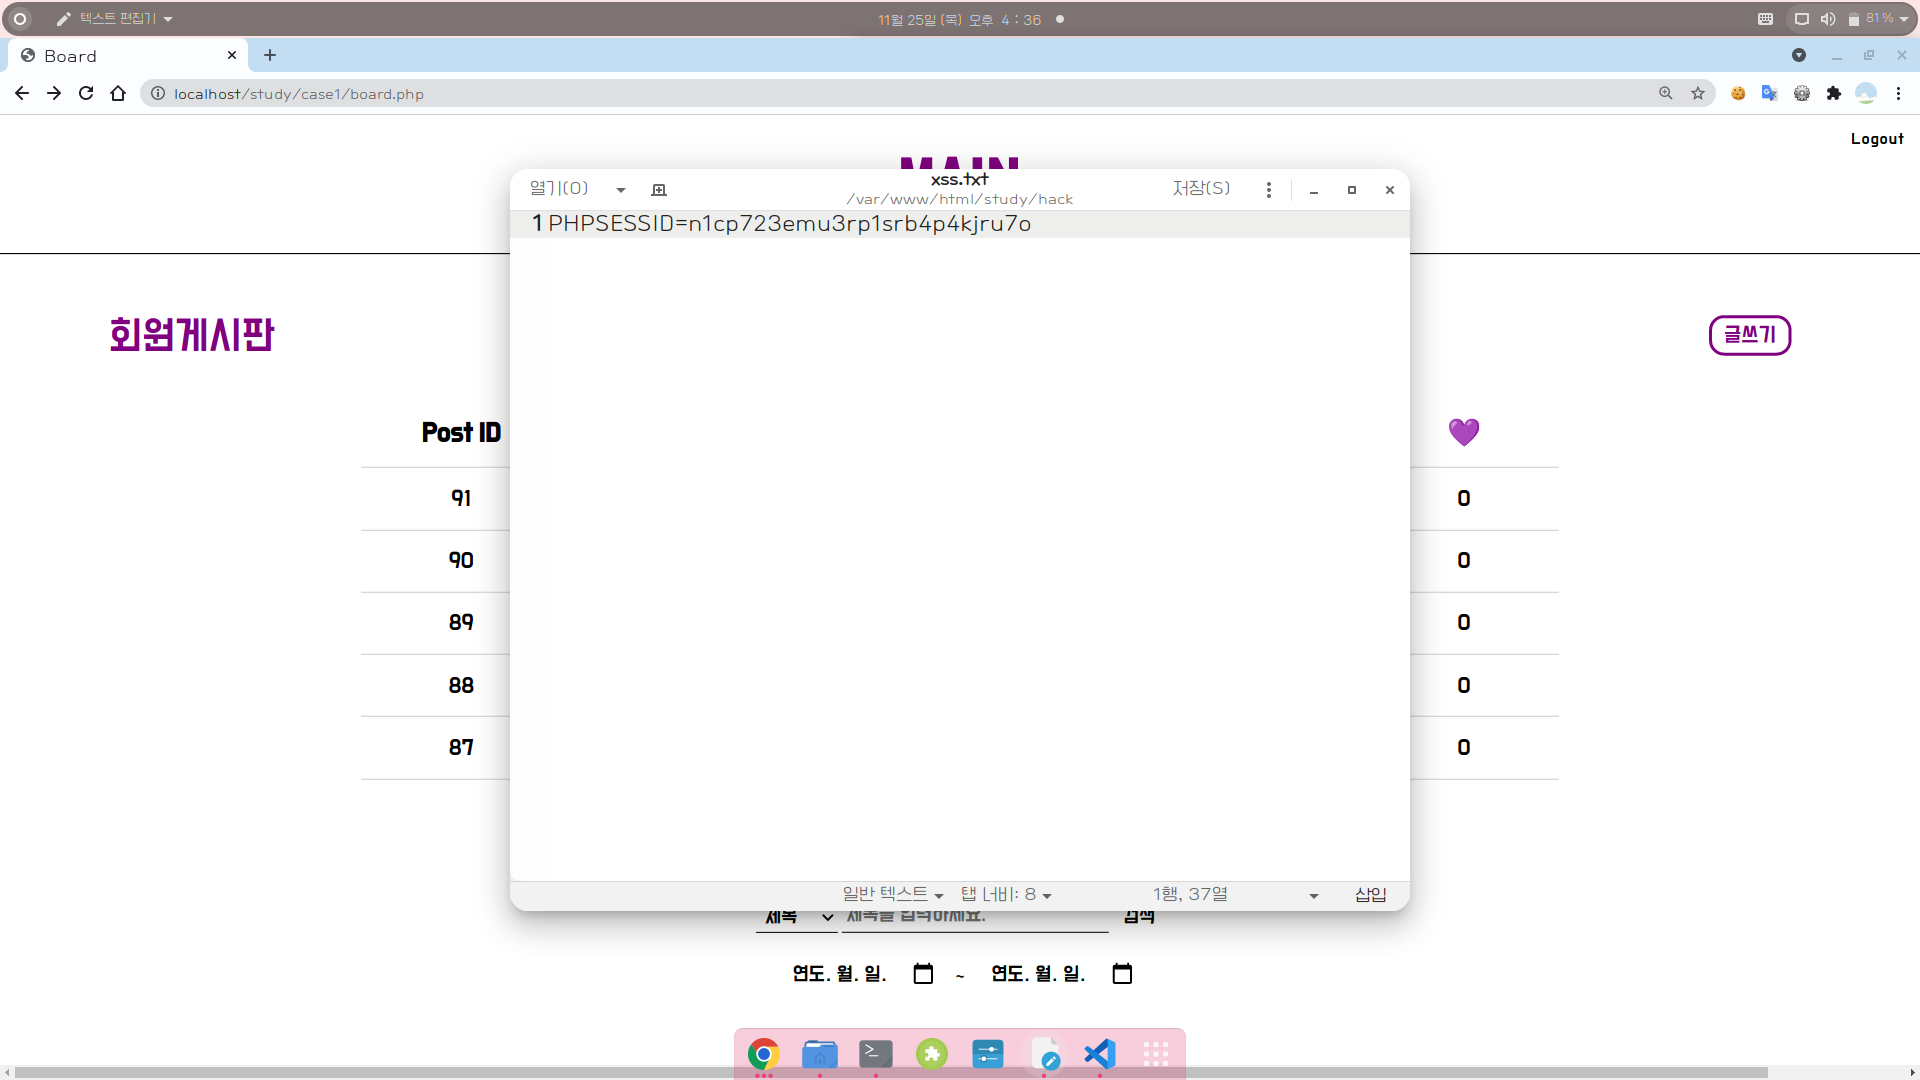
Task: Select the Board browser tab
Action: [120, 56]
